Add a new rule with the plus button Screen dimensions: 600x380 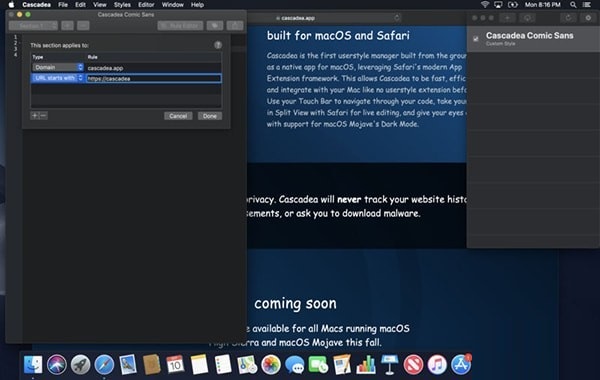pyautogui.click(x=35, y=116)
